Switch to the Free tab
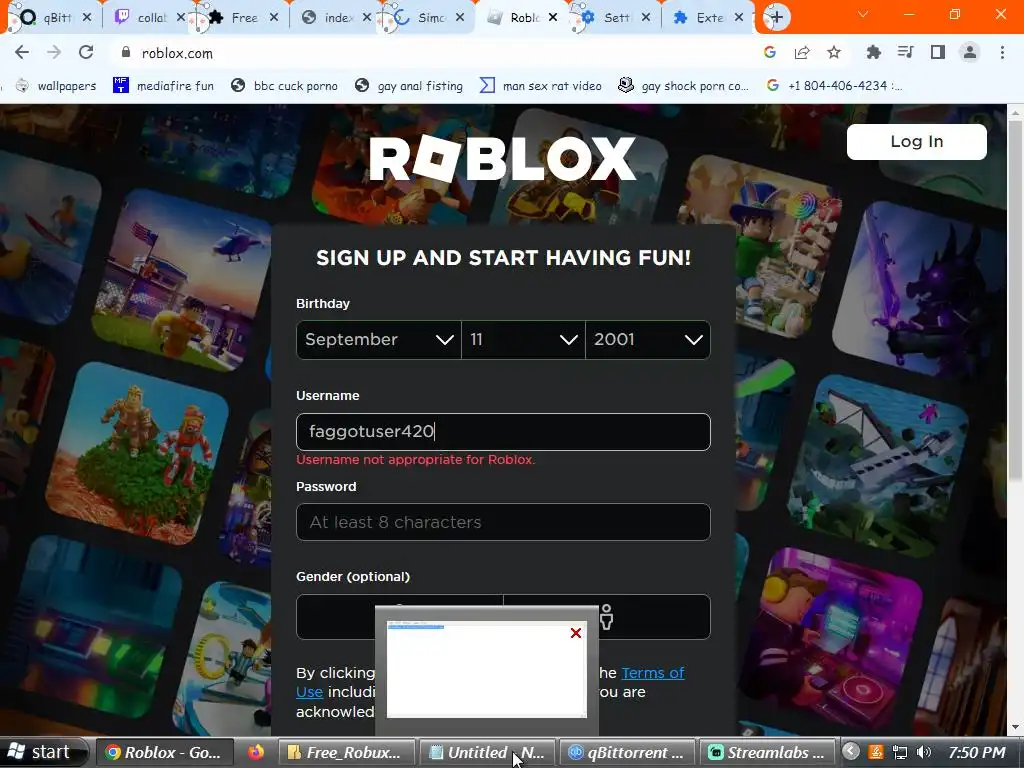The height and width of the screenshot is (768, 1024). pos(243,18)
